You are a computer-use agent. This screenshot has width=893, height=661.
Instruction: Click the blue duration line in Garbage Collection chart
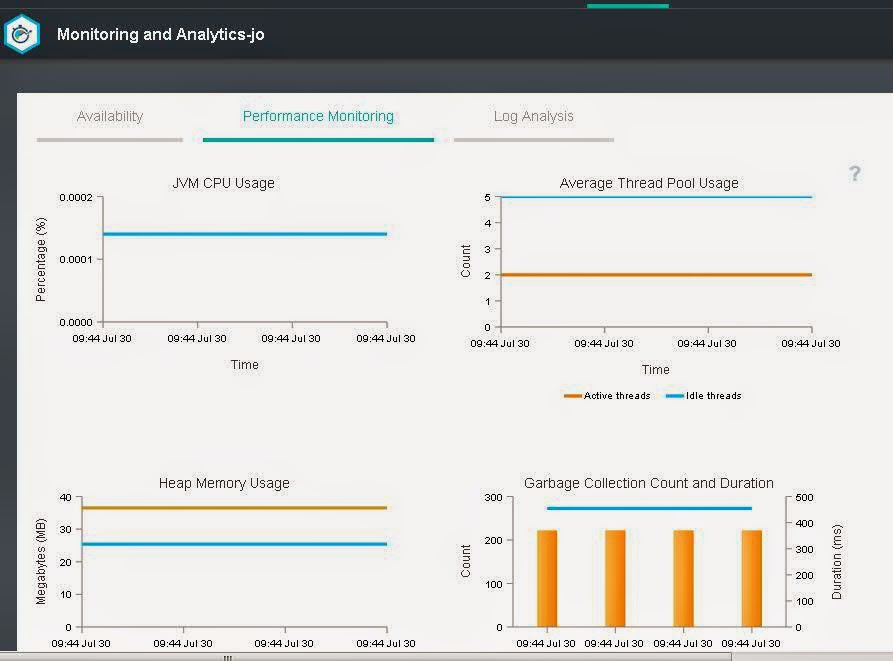[649, 508]
